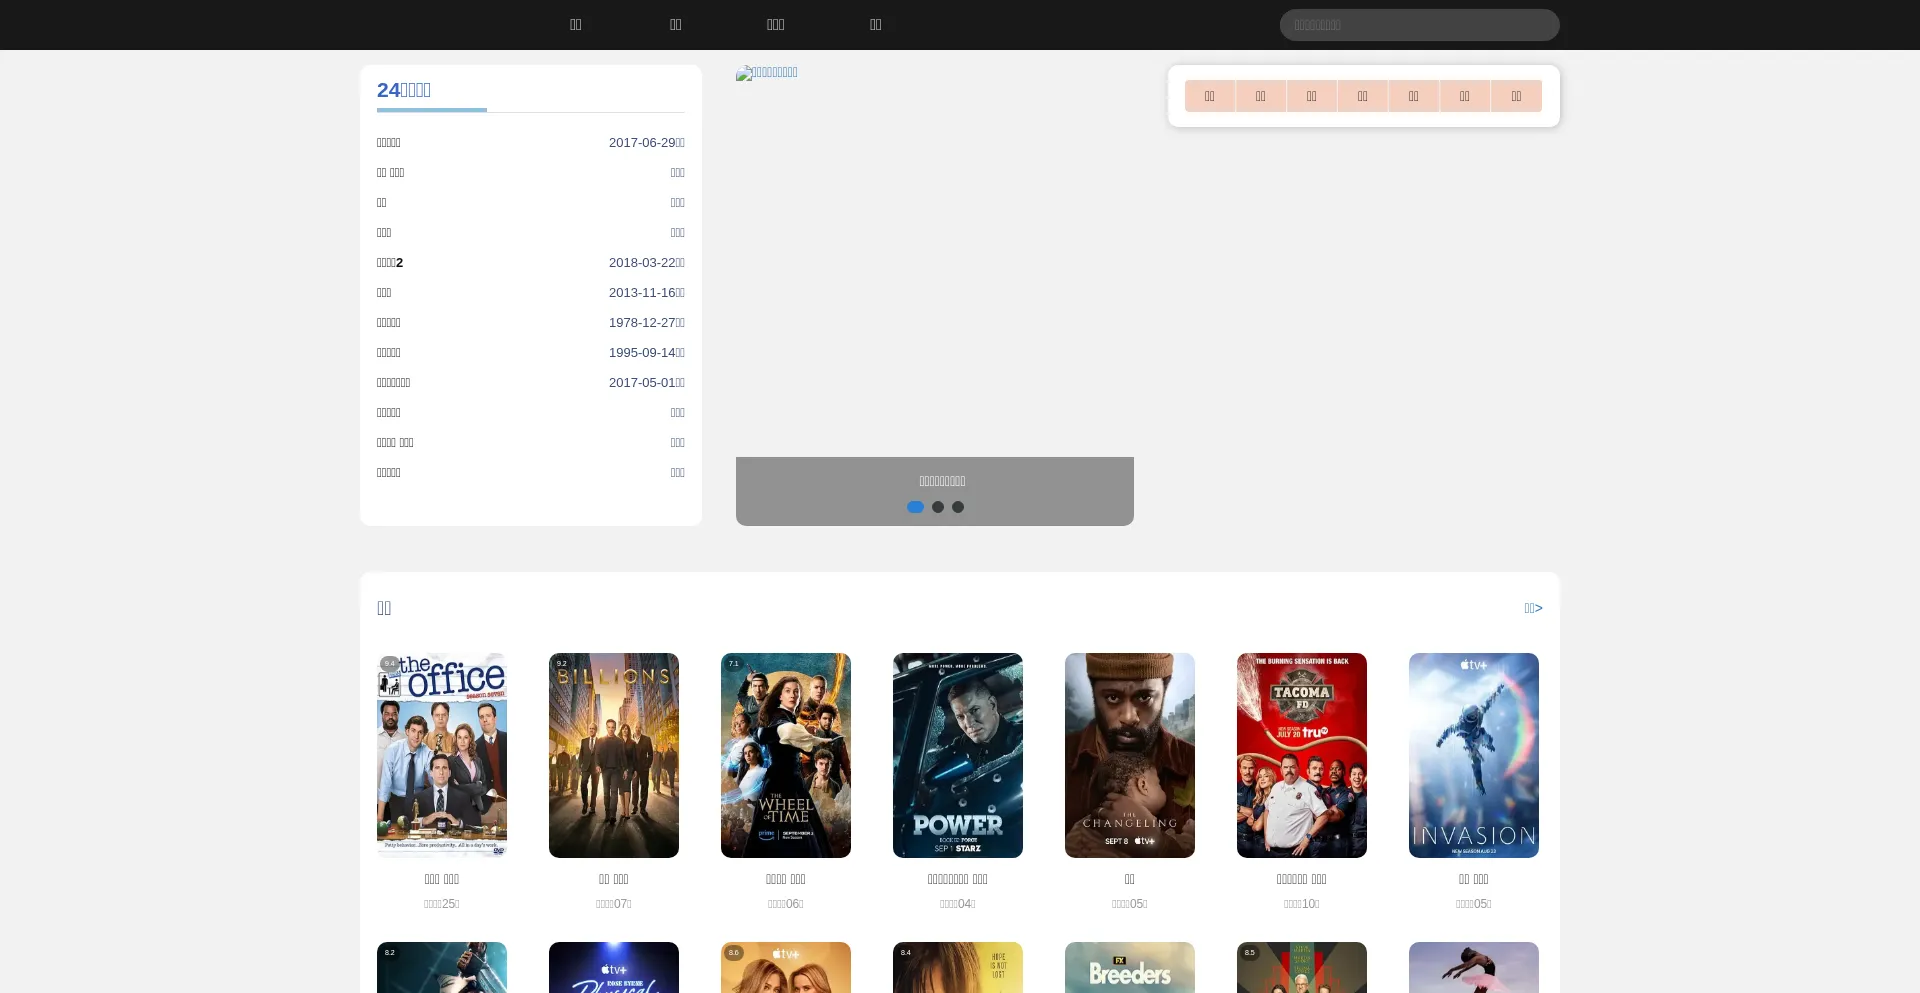Open the Power Book IV poster

957,755
